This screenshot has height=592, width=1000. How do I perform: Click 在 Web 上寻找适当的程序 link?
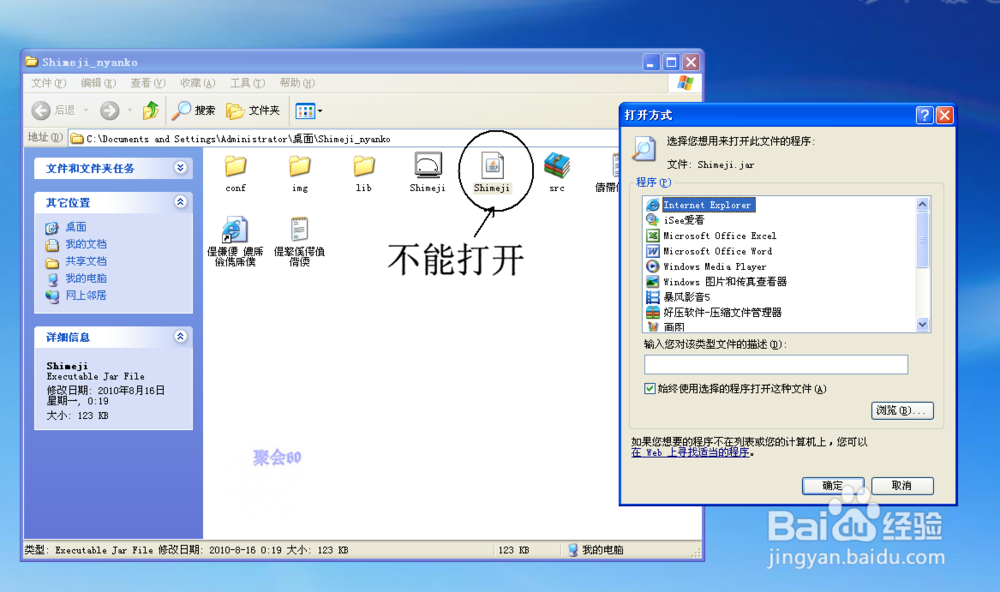[690, 452]
